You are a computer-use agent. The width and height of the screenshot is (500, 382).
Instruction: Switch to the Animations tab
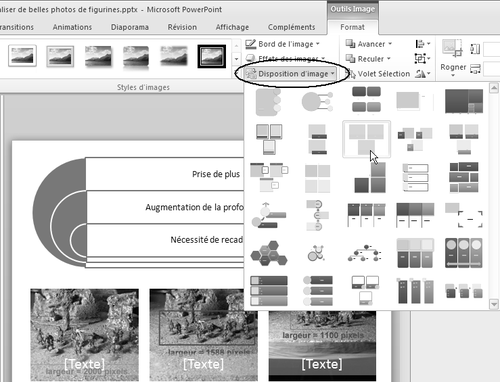tap(72, 27)
